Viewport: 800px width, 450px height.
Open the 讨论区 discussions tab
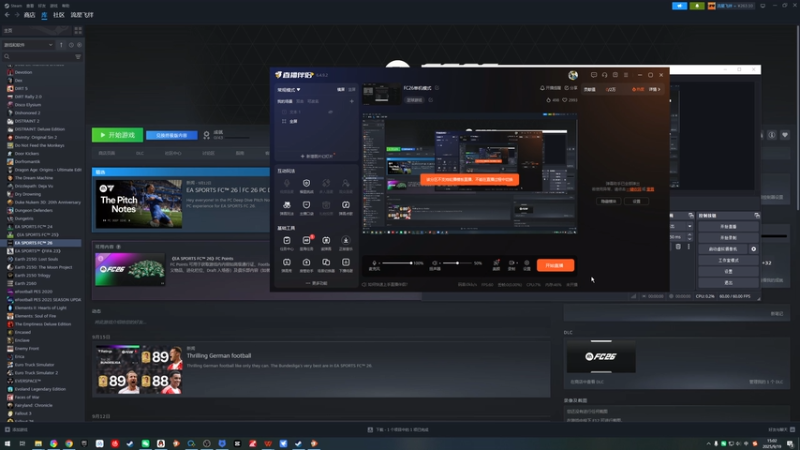pos(208,153)
